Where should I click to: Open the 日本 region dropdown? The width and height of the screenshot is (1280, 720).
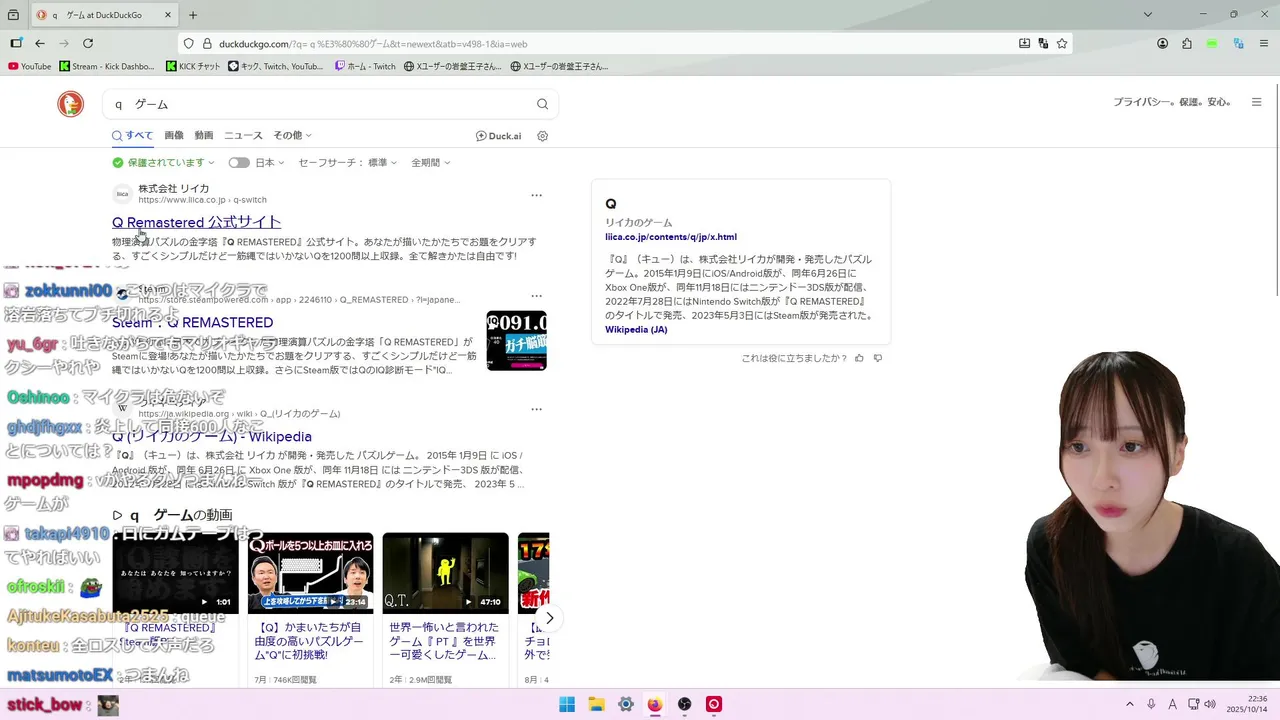[x=270, y=162]
